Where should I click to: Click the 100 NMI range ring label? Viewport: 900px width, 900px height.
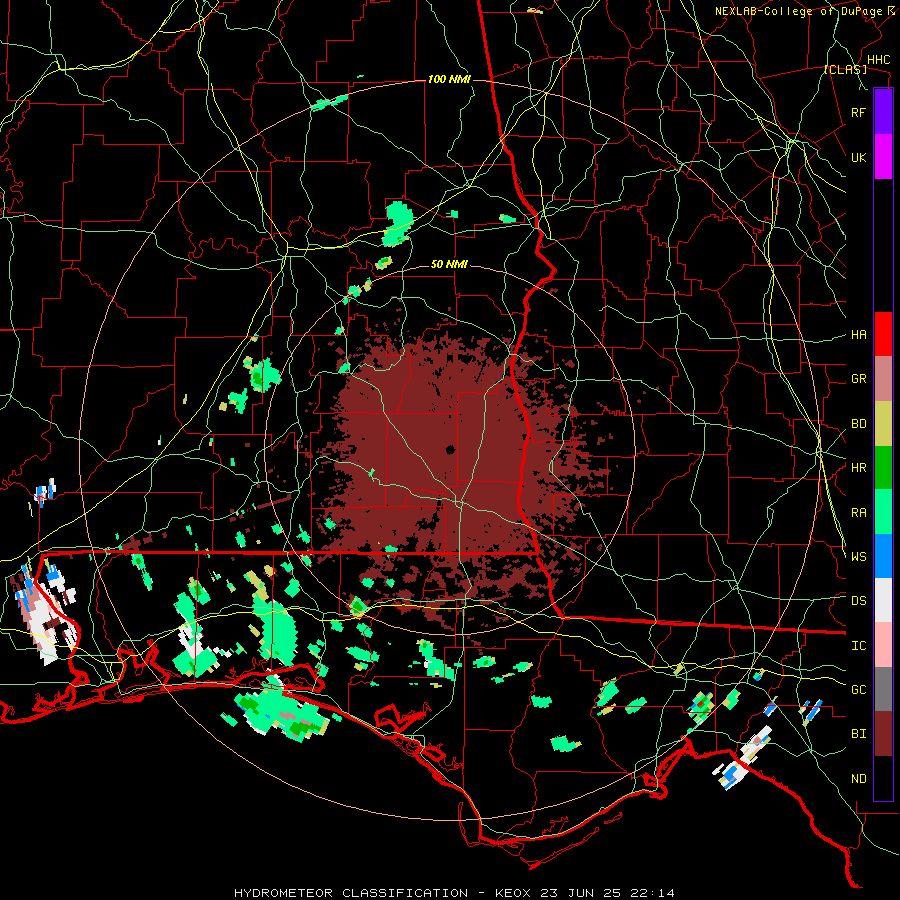tap(449, 79)
